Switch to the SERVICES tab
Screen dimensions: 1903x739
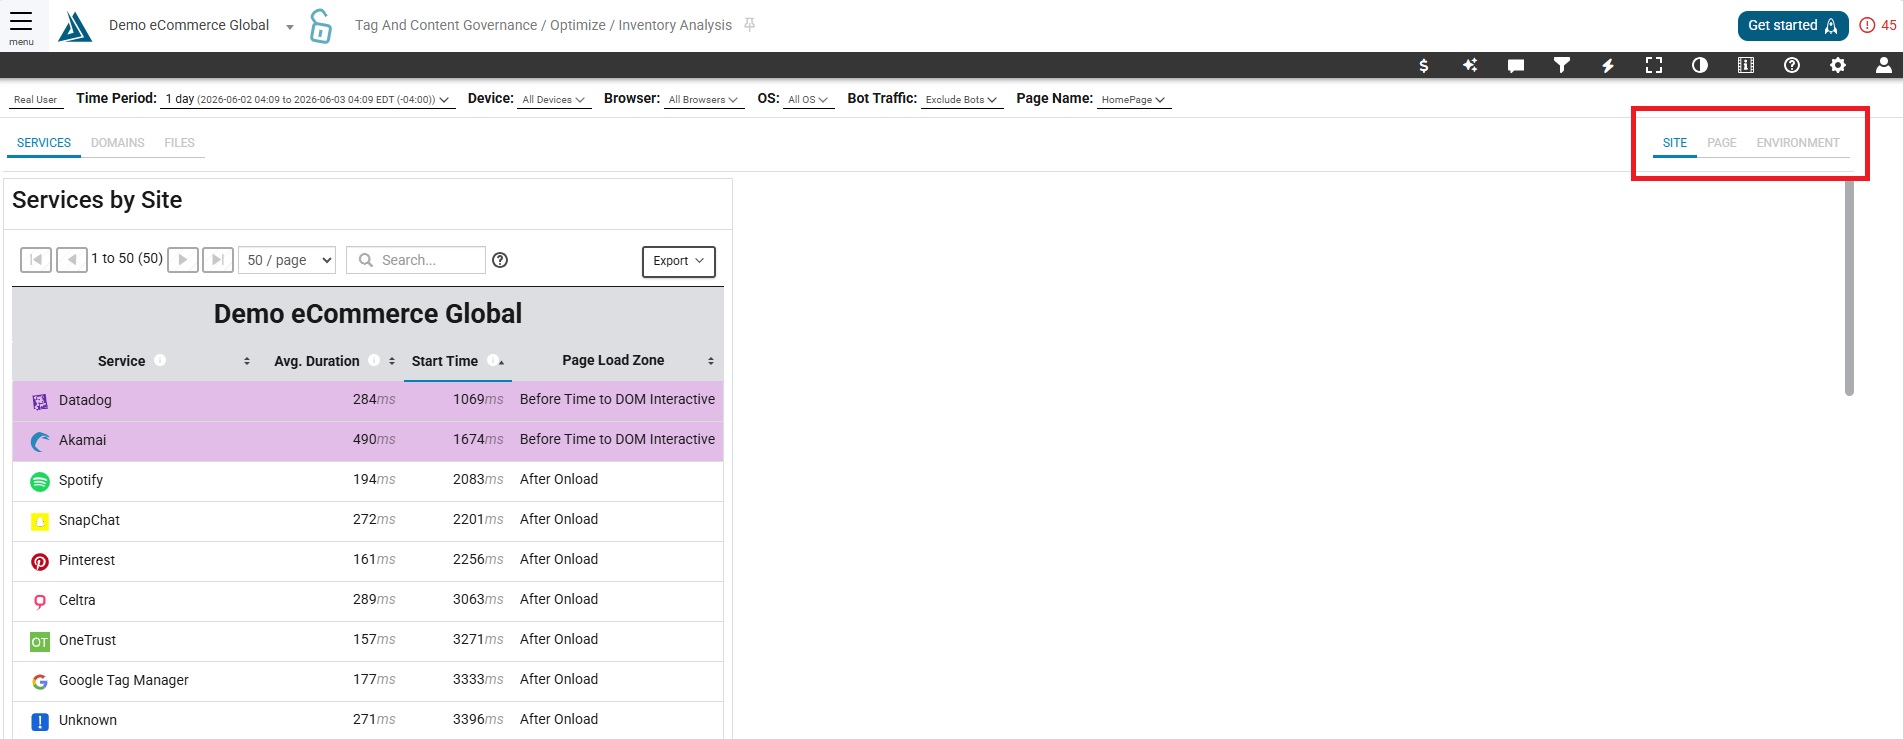(44, 143)
